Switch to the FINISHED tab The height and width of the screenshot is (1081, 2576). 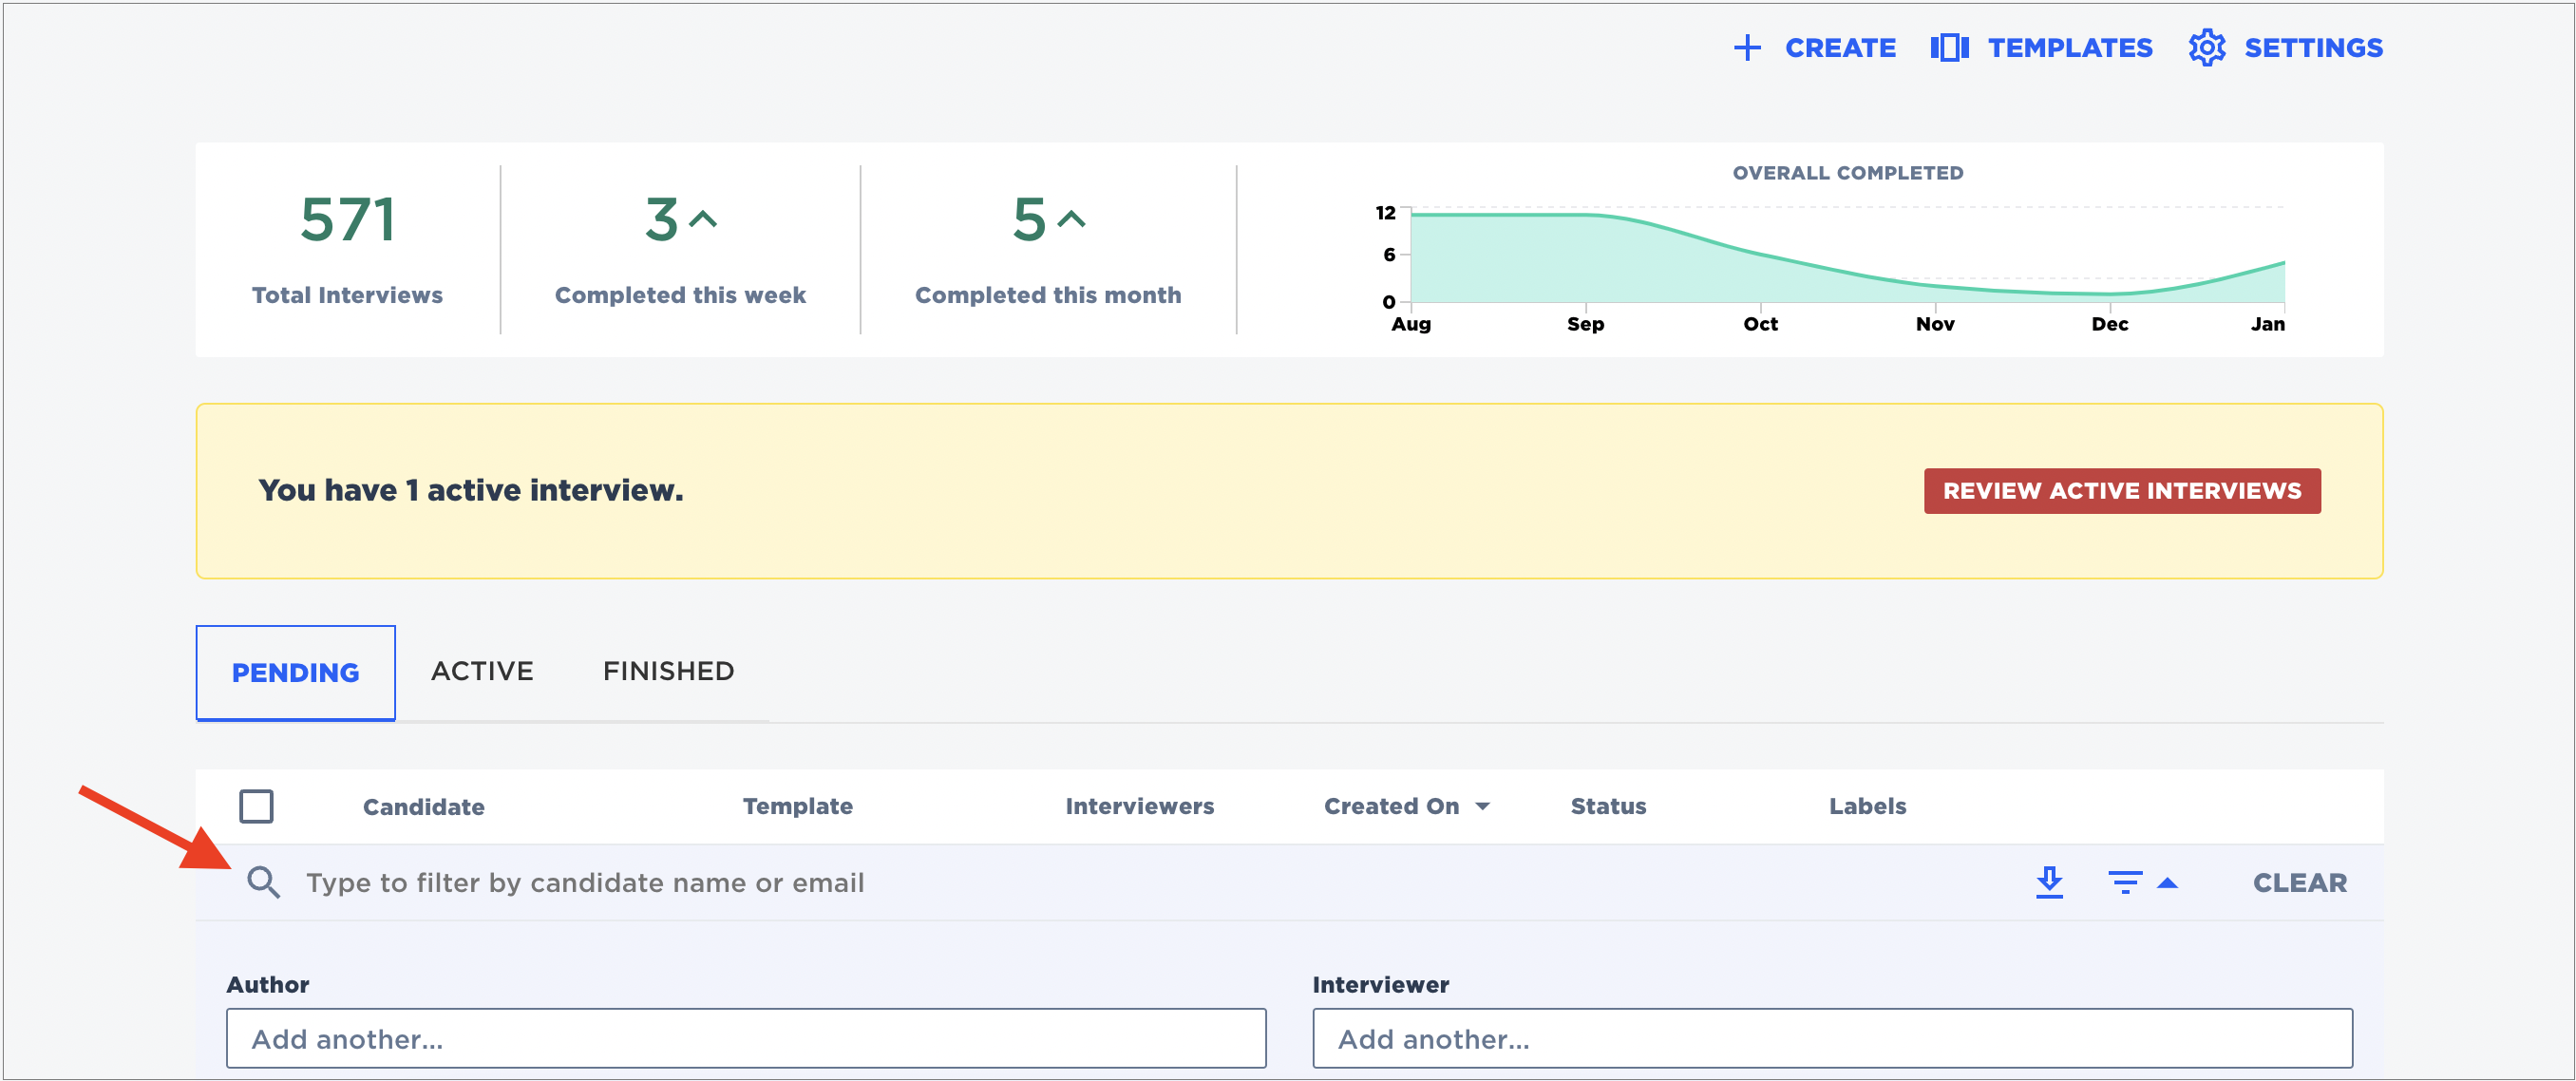point(668,671)
